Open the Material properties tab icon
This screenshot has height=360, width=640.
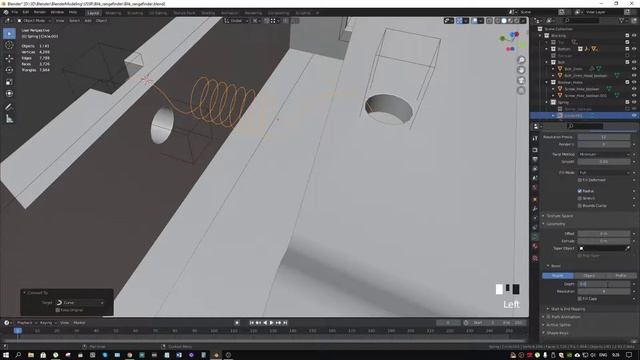535,246
